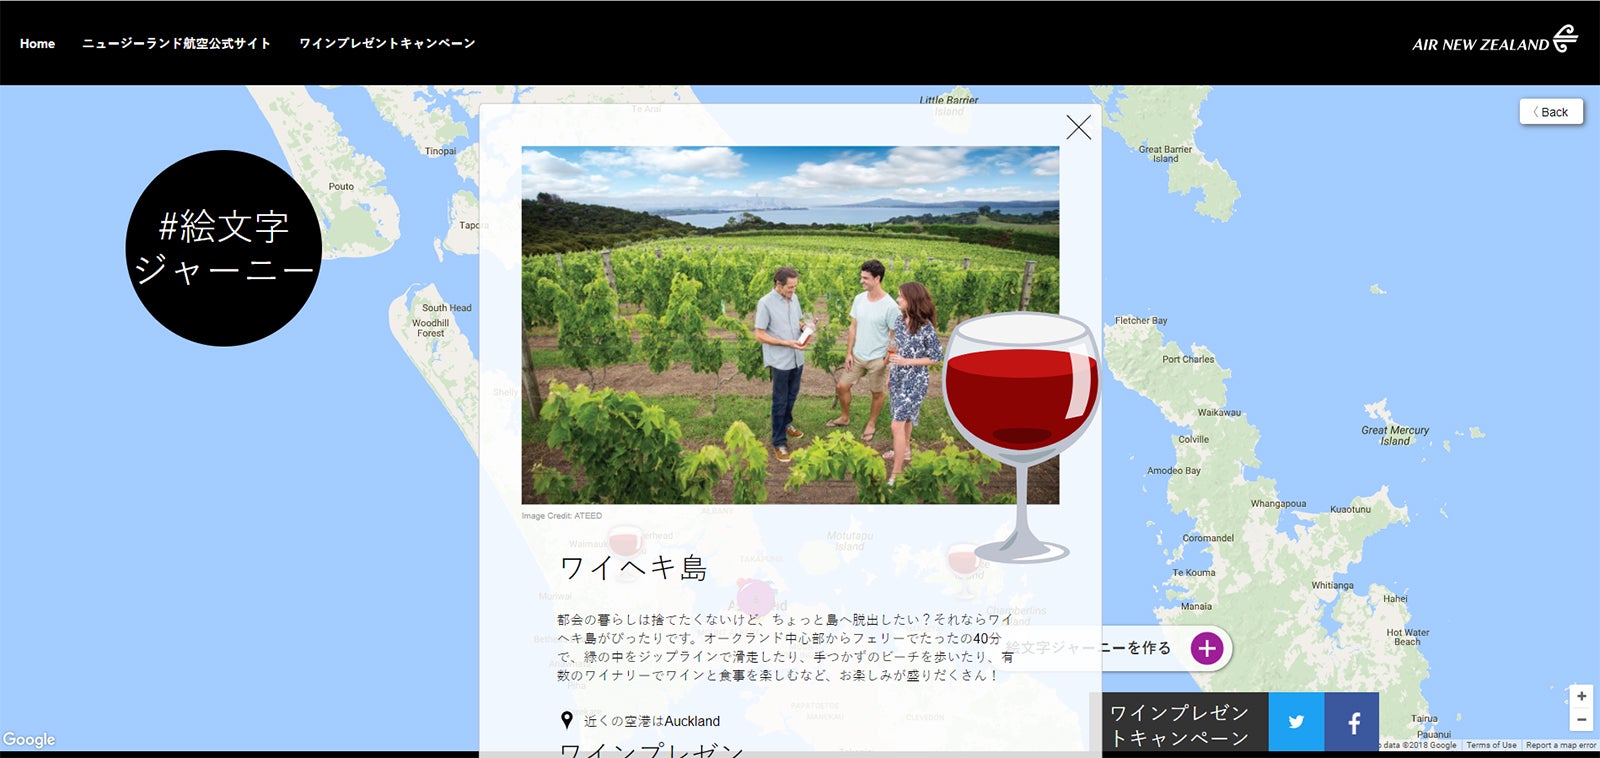Click the Woodhill Forest map label

(430, 328)
